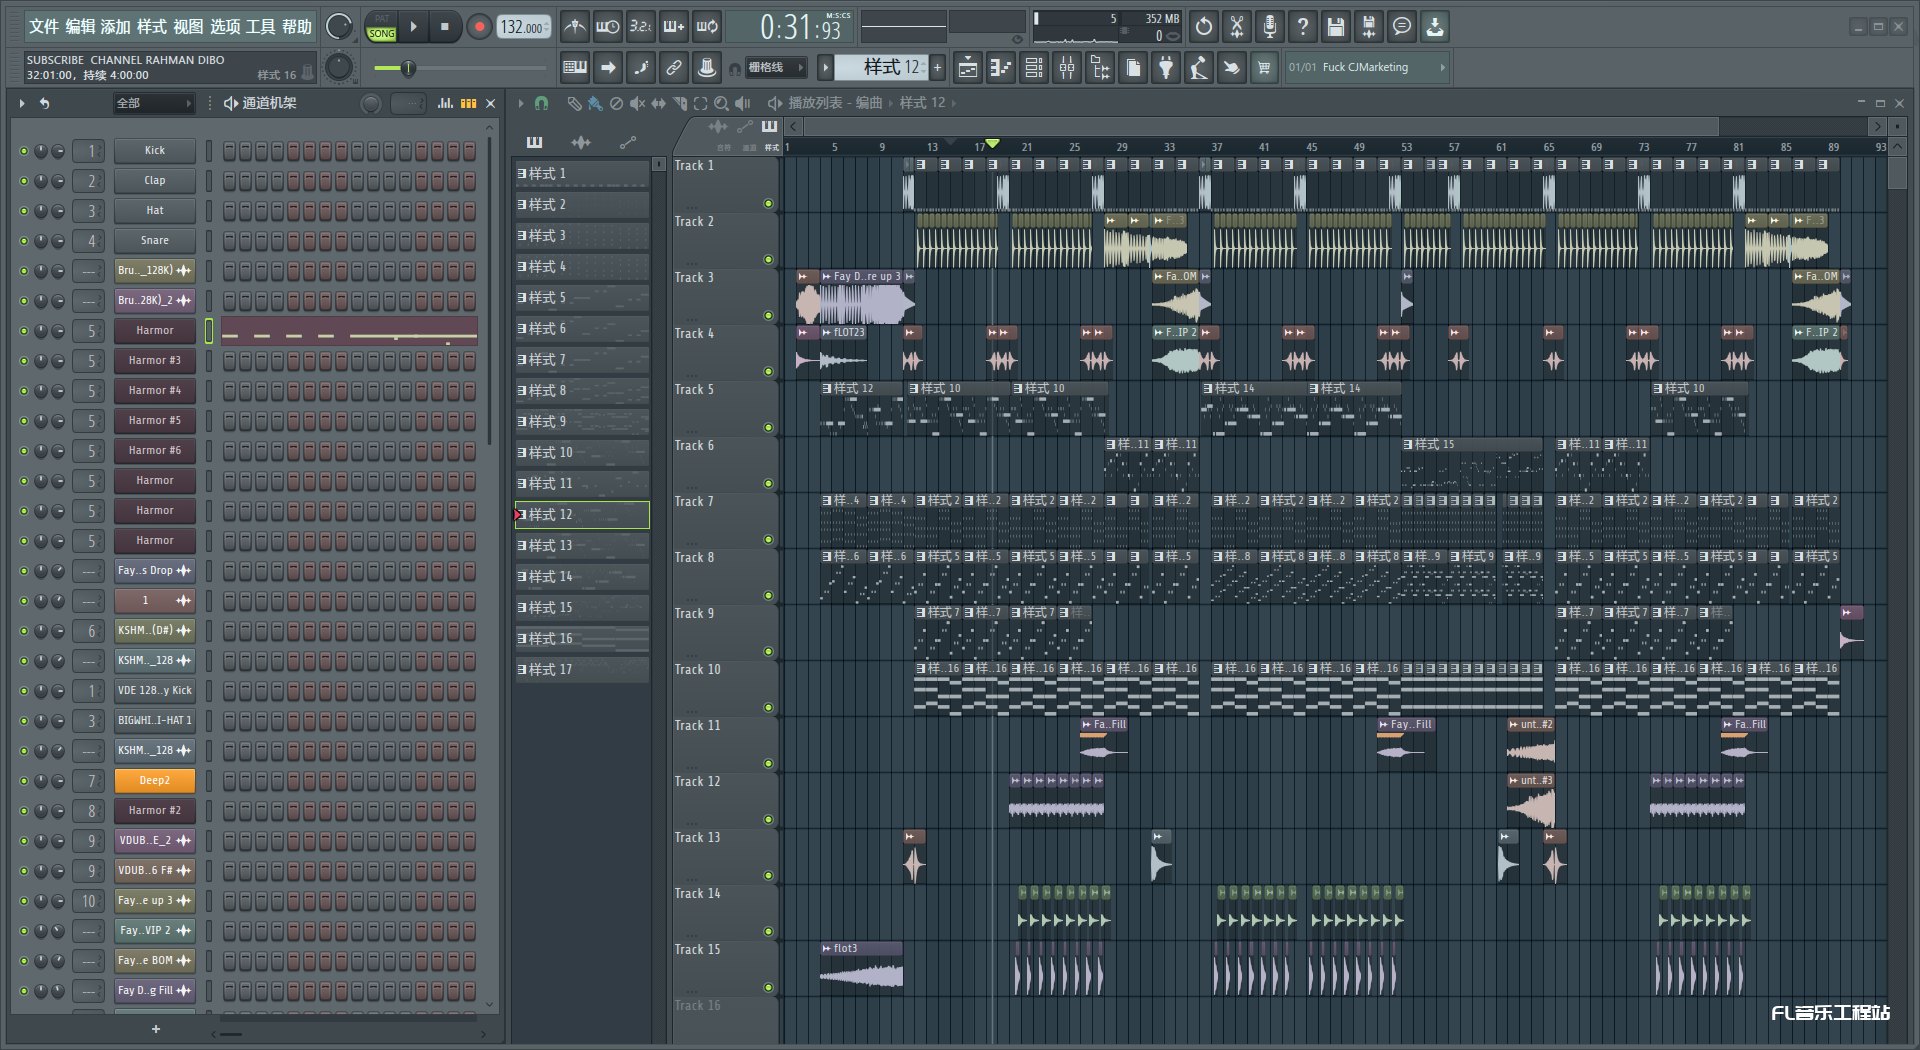Expand the news panel arrow

coord(1442,68)
